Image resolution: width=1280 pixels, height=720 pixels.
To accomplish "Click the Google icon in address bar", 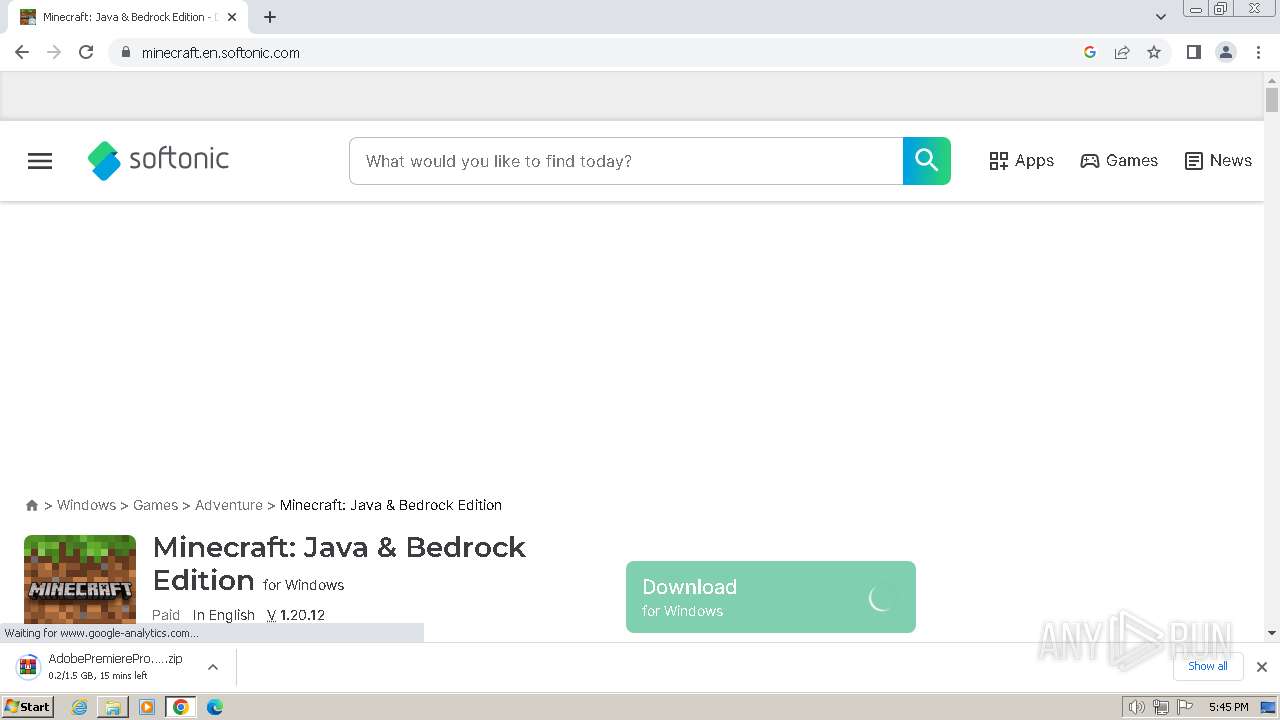I will (x=1090, y=52).
